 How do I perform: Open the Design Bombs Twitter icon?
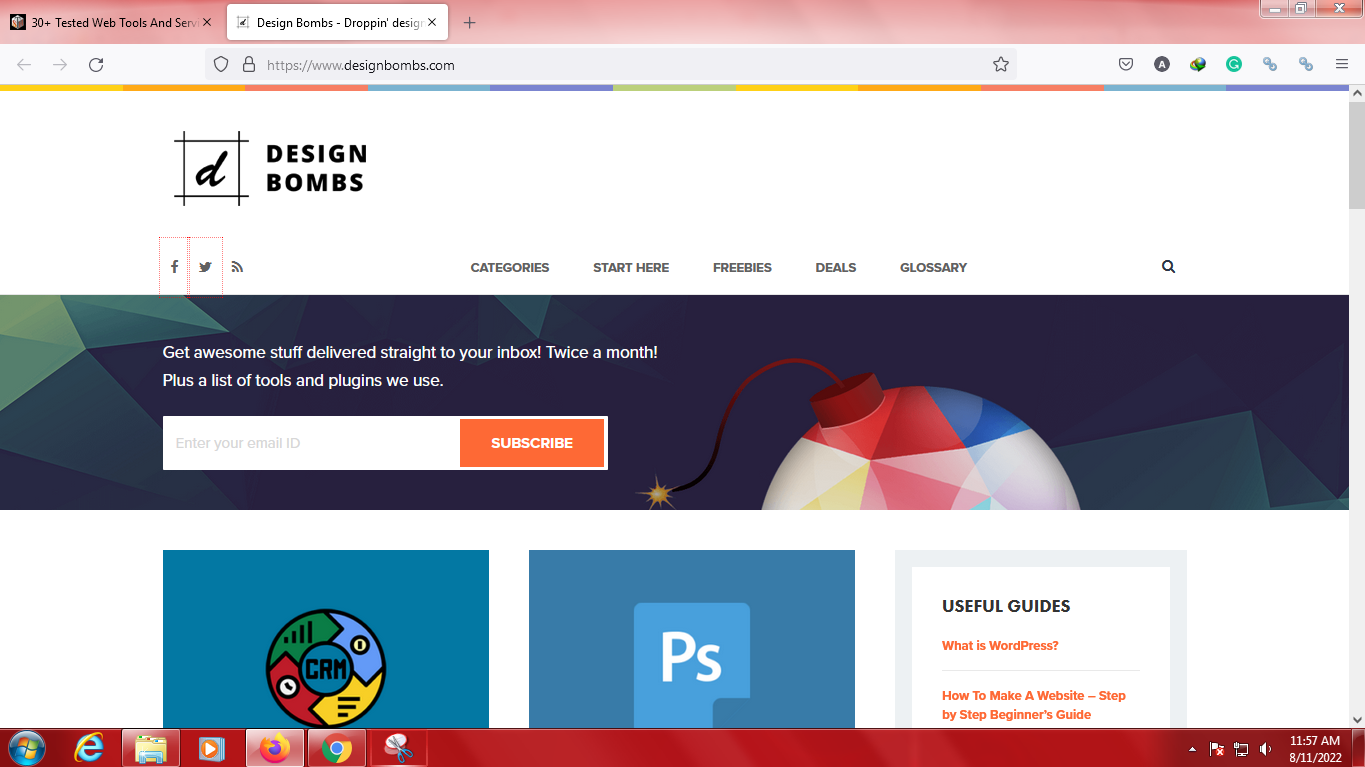[x=205, y=267]
